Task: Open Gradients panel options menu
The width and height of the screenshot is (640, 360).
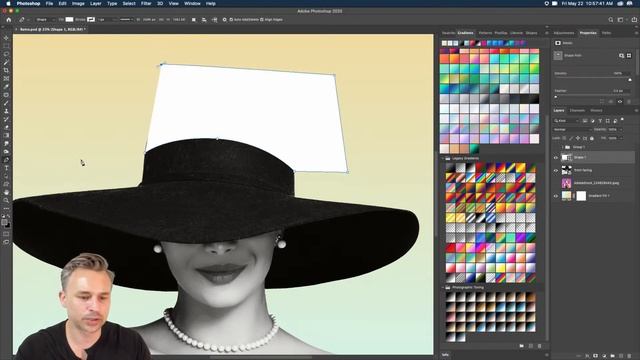Action: 547,33
